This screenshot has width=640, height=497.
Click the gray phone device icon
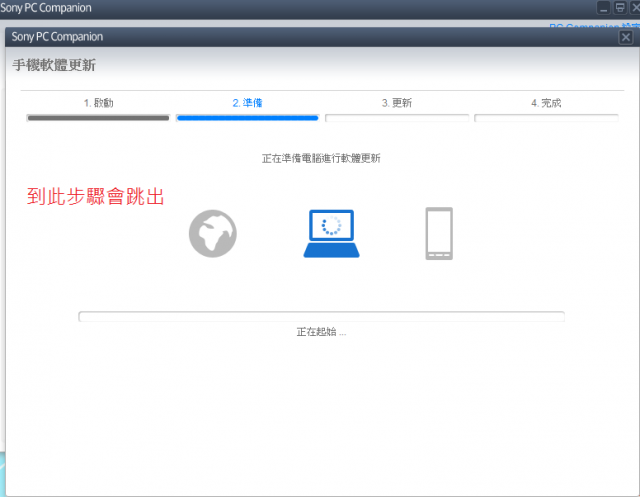(439, 233)
